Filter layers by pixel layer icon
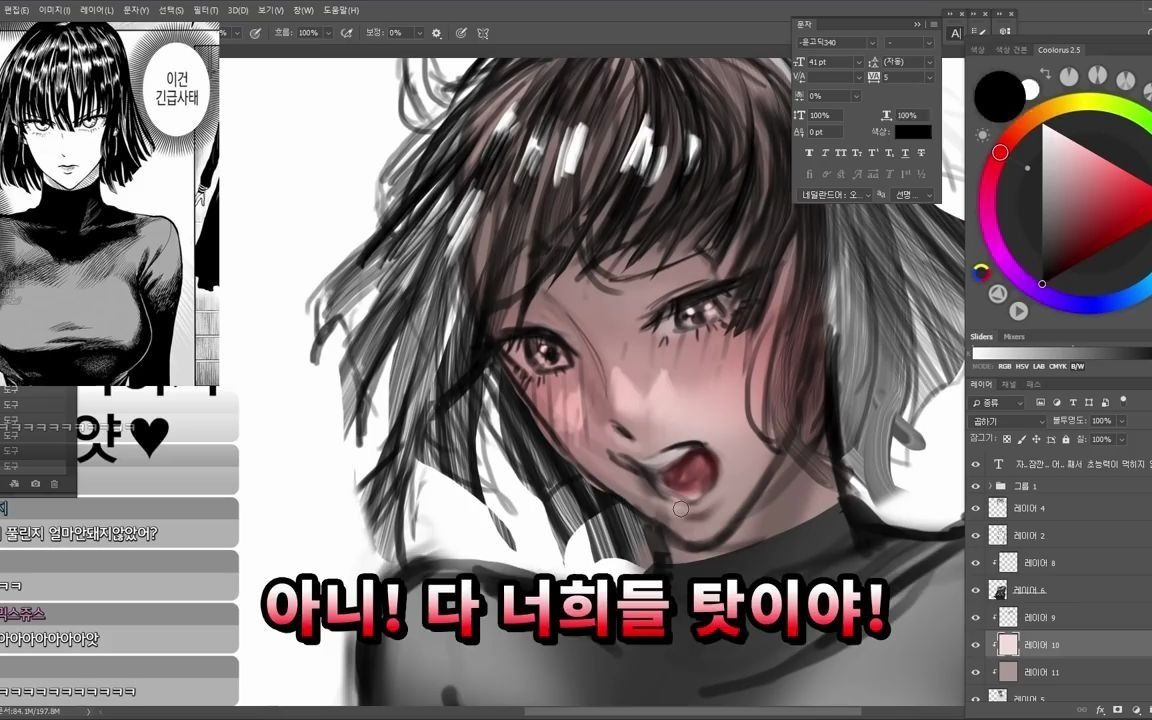The image size is (1152, 720). [x=1040, y=403]
